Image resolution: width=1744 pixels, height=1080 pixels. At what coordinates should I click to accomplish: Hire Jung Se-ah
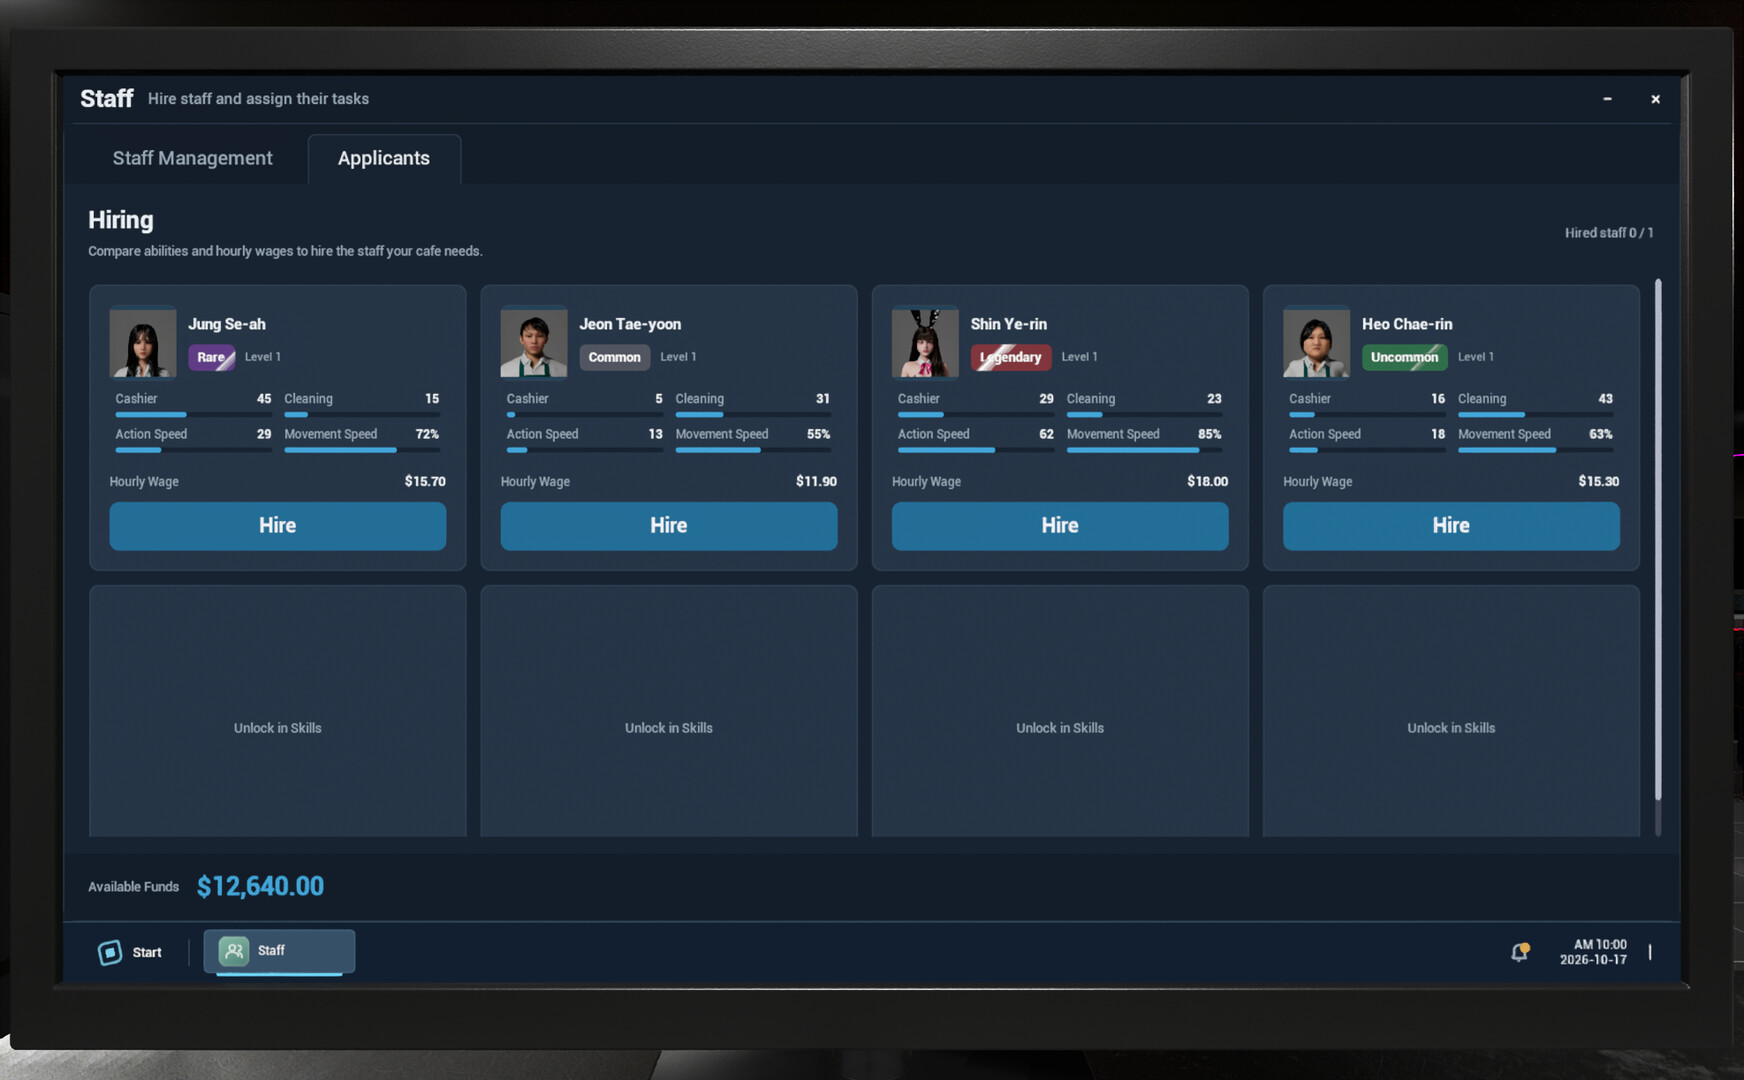pos(278,526)
